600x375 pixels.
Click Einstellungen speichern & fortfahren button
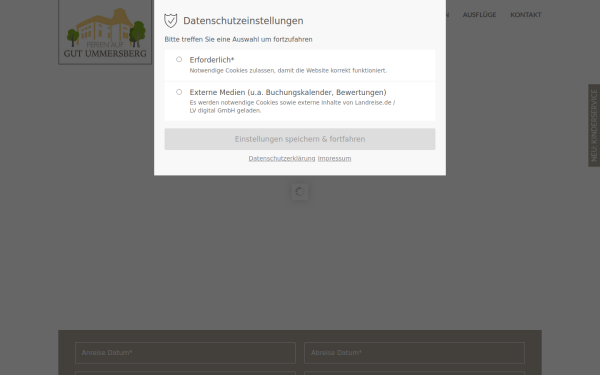point(300,139)
